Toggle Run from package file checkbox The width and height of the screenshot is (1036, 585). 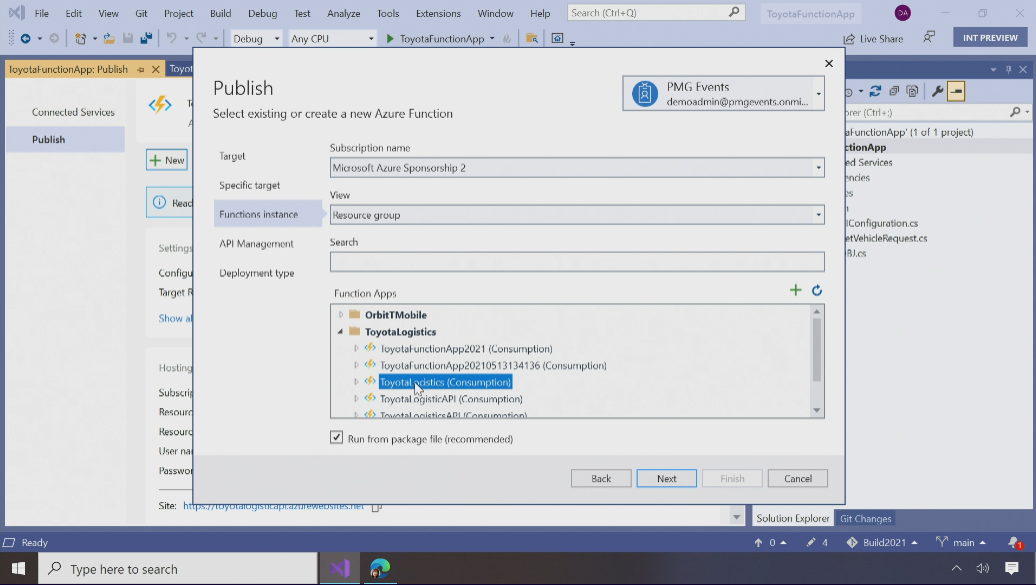(x=337, y=438)
